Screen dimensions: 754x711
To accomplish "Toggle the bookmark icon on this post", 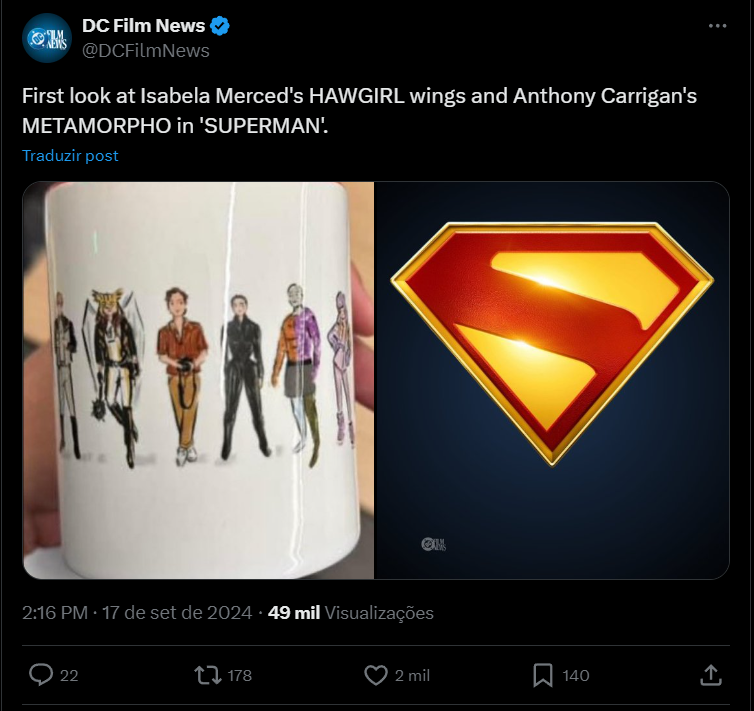I will [x=543, y=675].
